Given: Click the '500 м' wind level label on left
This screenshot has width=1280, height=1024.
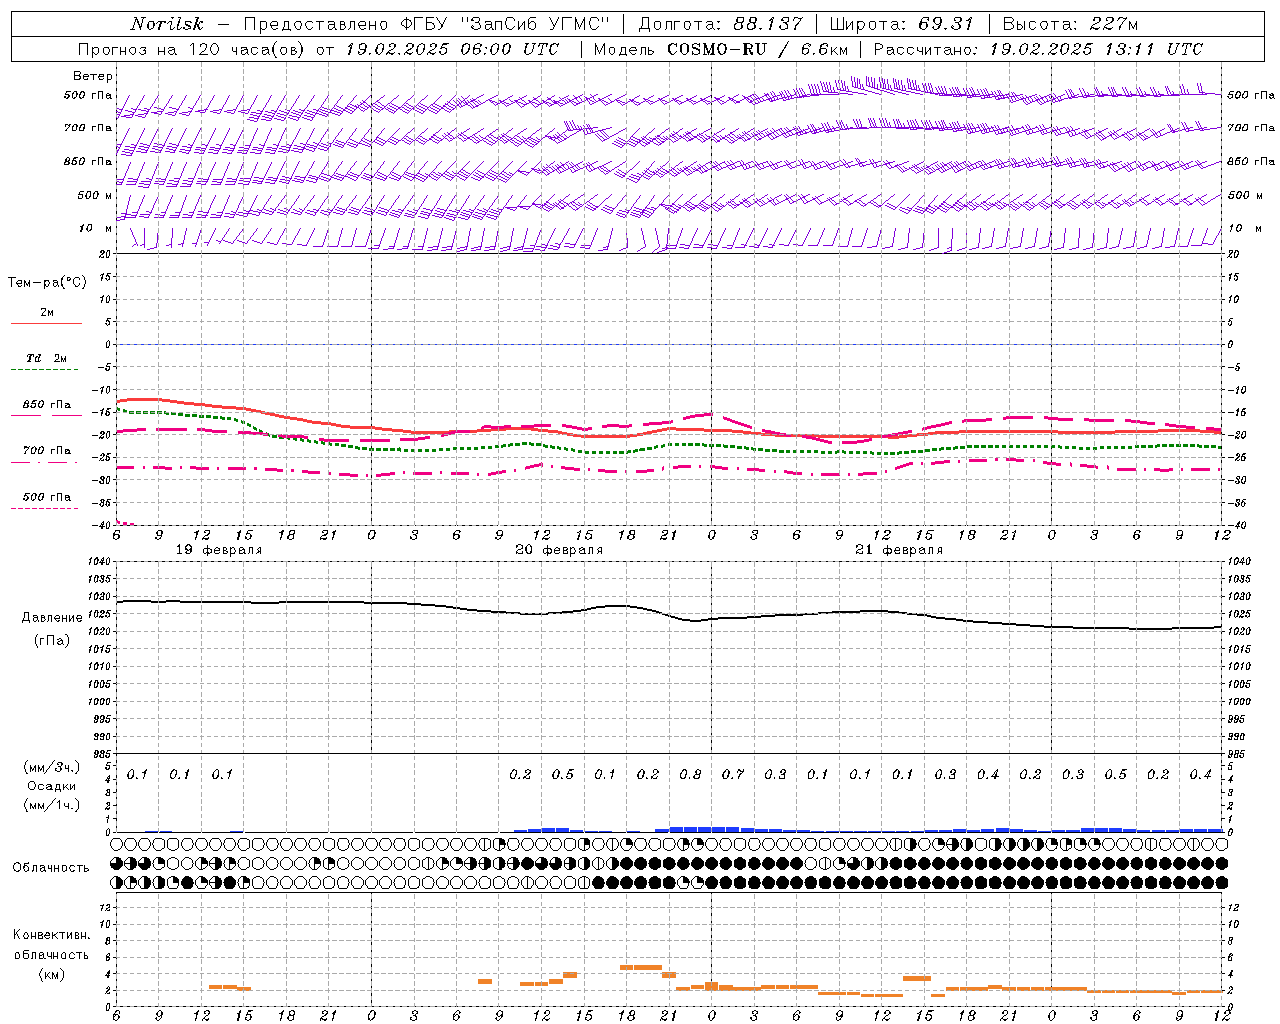Looking at the screenshot, I should click(96, 195).
